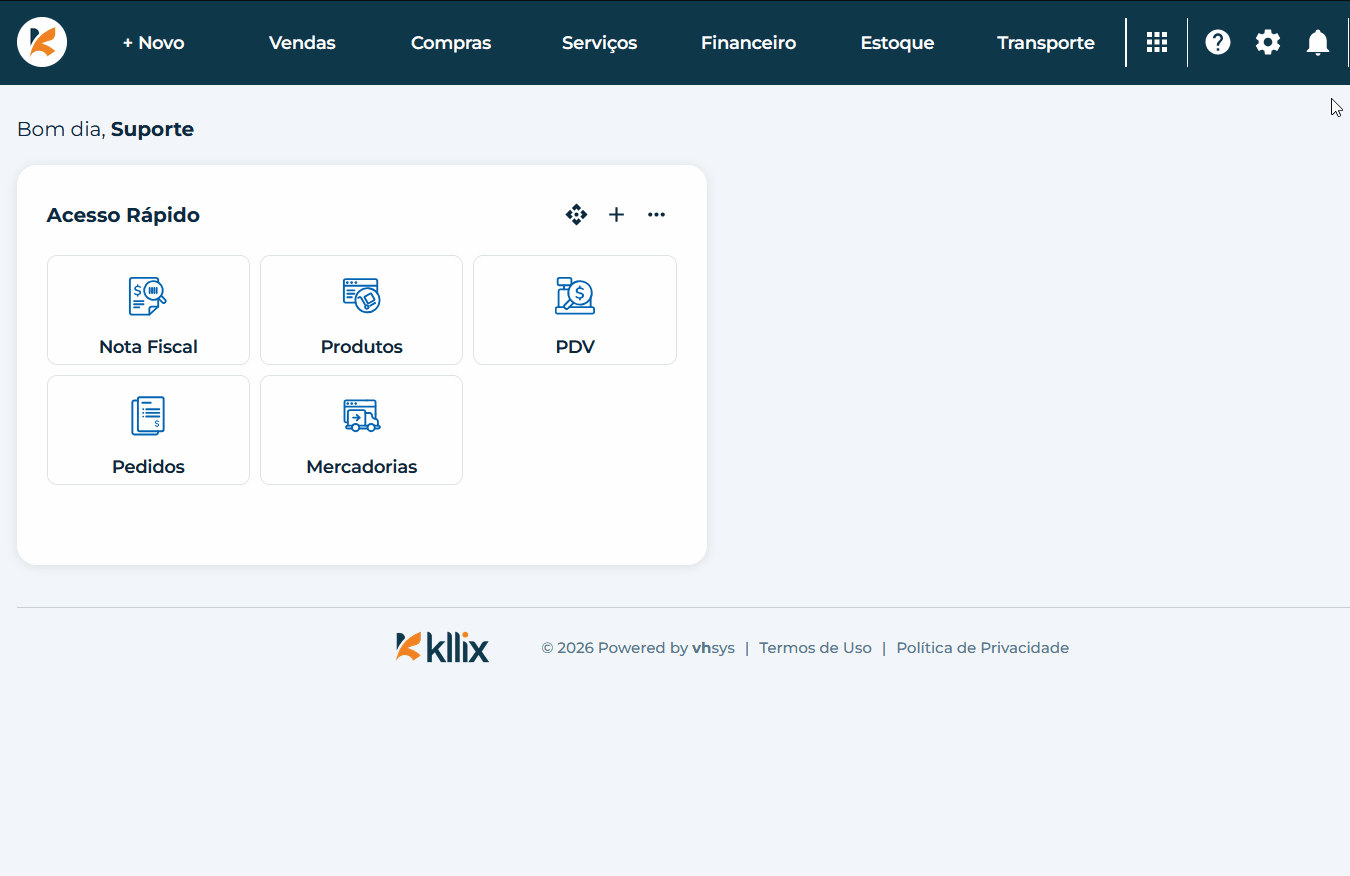The height and width of the screenshot is (876, 1350).
Task: Open the Financeiro menu
Action: coord(749,43)
